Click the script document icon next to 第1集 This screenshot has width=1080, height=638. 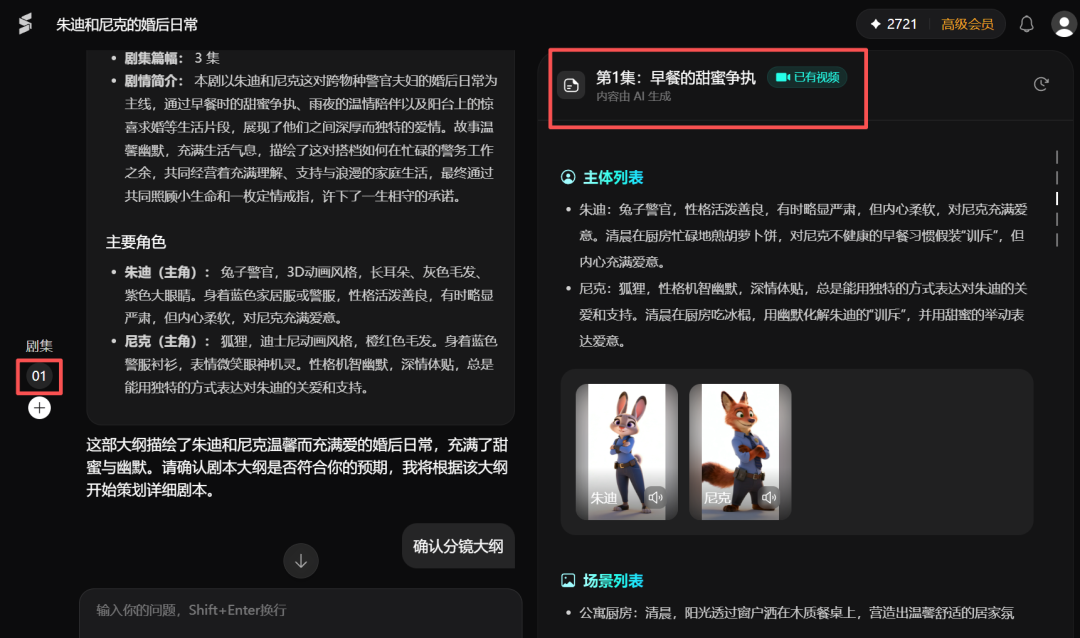pyautogui.click(x=571, y=85)
